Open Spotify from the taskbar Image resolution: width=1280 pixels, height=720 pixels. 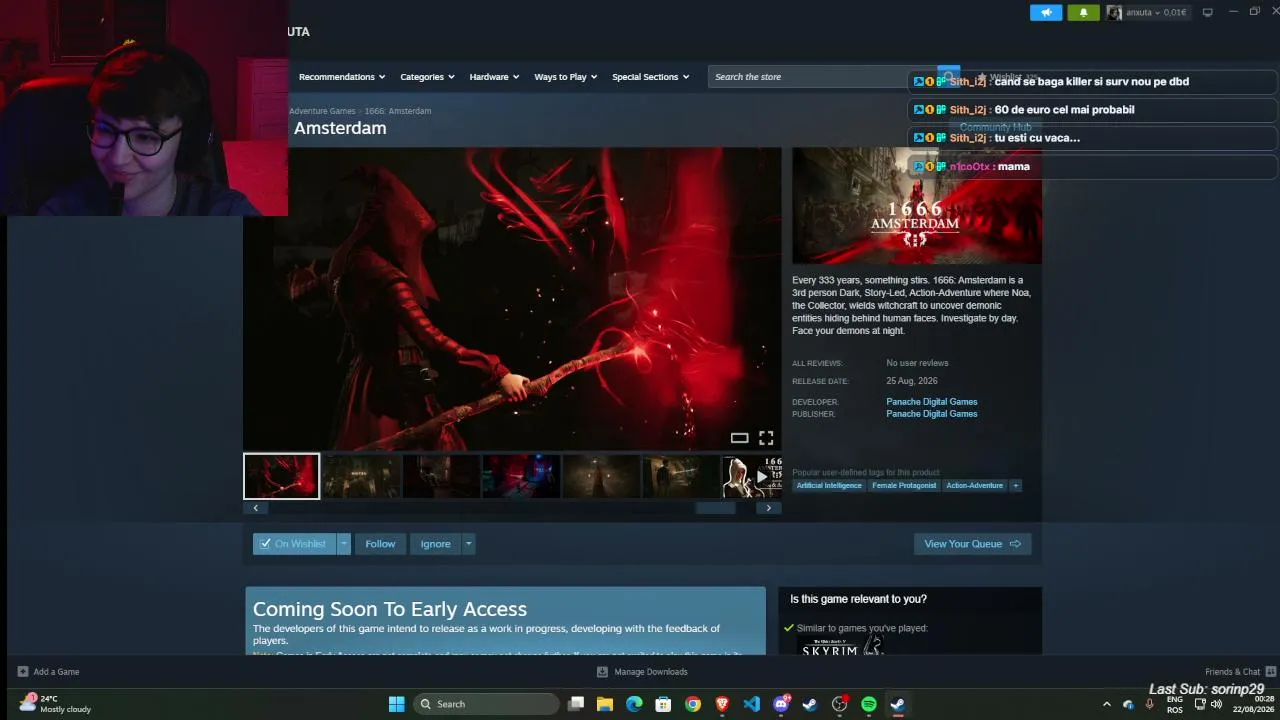click(x=868, y=704)
